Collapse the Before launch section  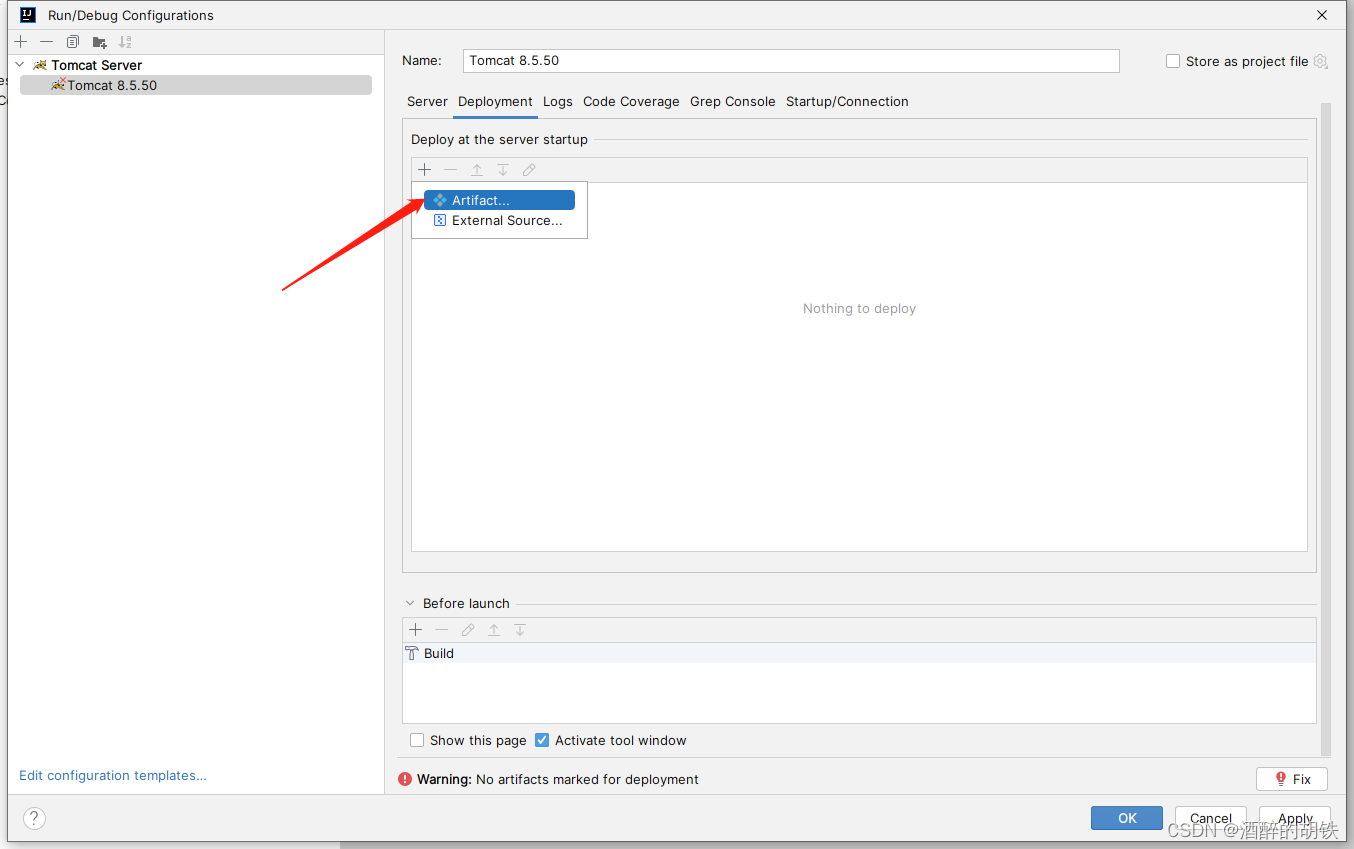click(410, 603)
